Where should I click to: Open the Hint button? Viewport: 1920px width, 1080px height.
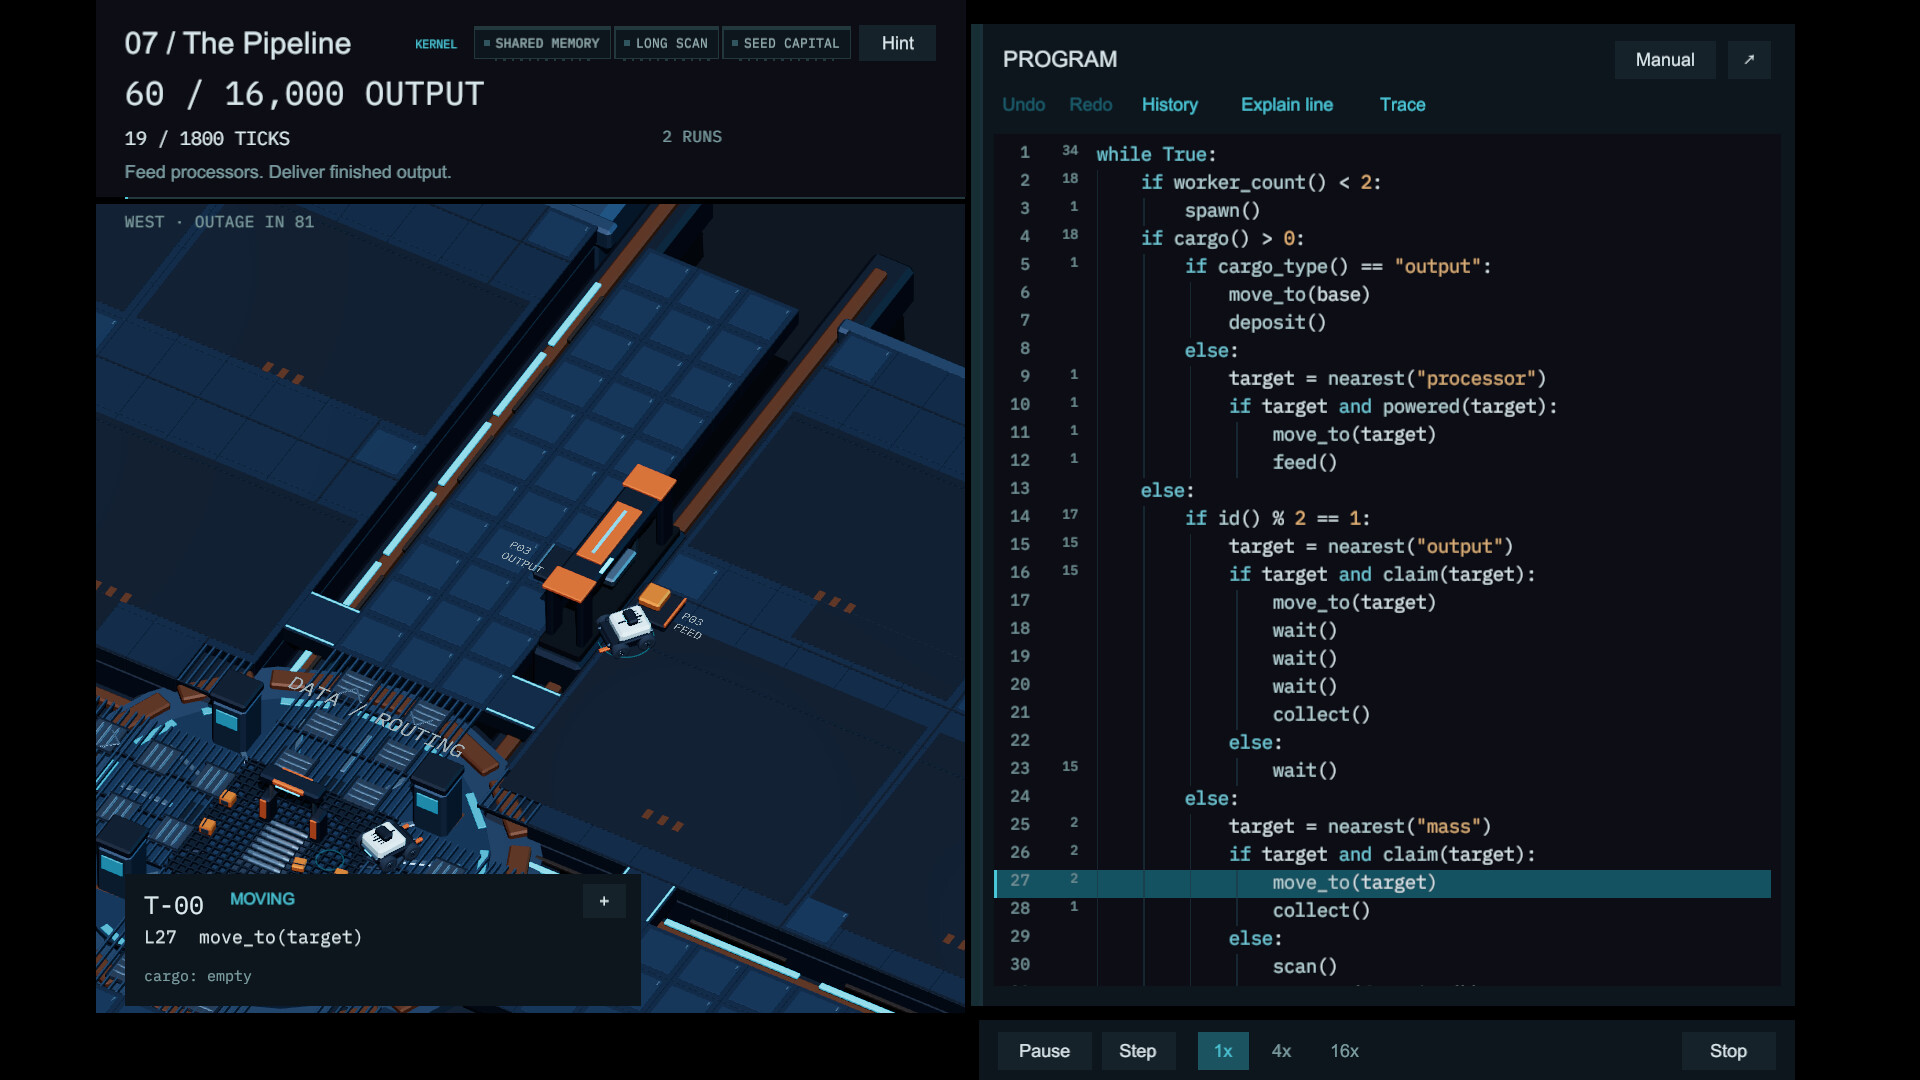pos(897,43)
